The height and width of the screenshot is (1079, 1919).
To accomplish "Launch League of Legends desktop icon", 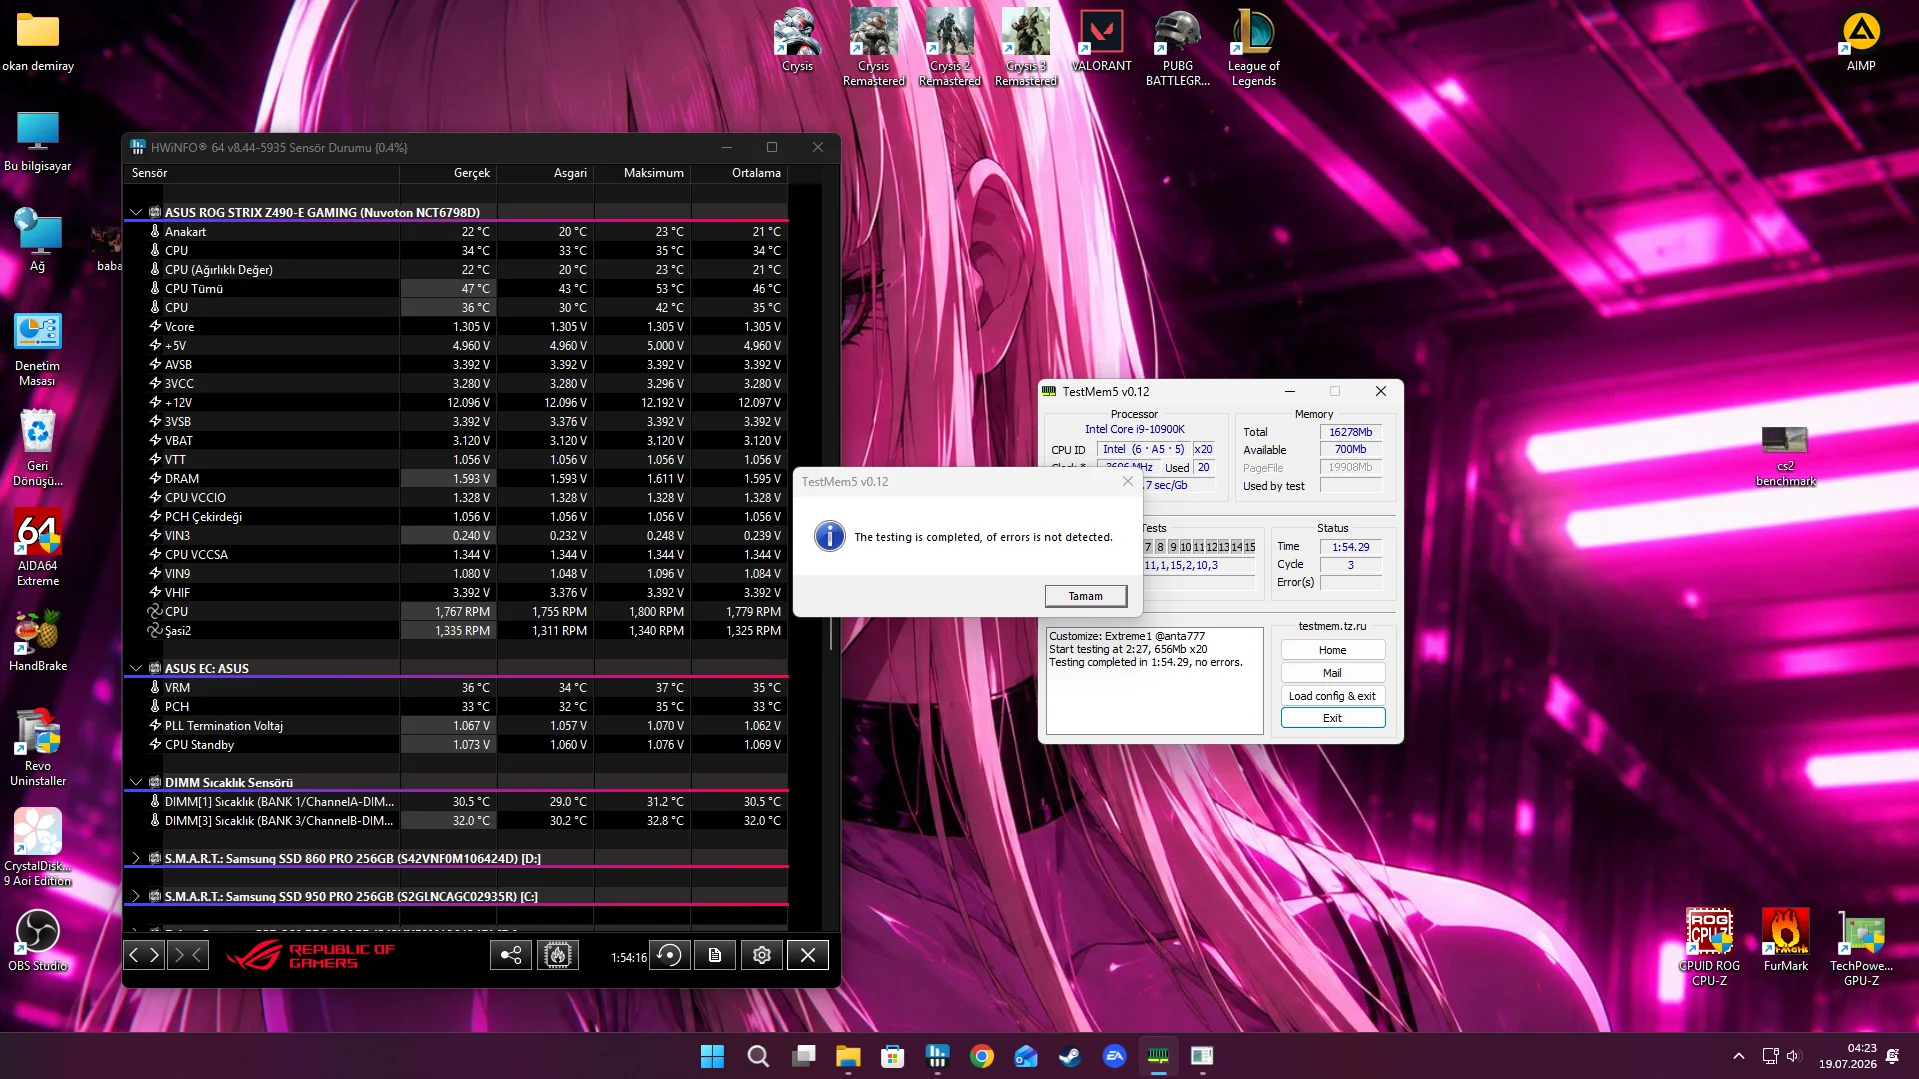I will pyautogui.click(x=1253, y=48).
